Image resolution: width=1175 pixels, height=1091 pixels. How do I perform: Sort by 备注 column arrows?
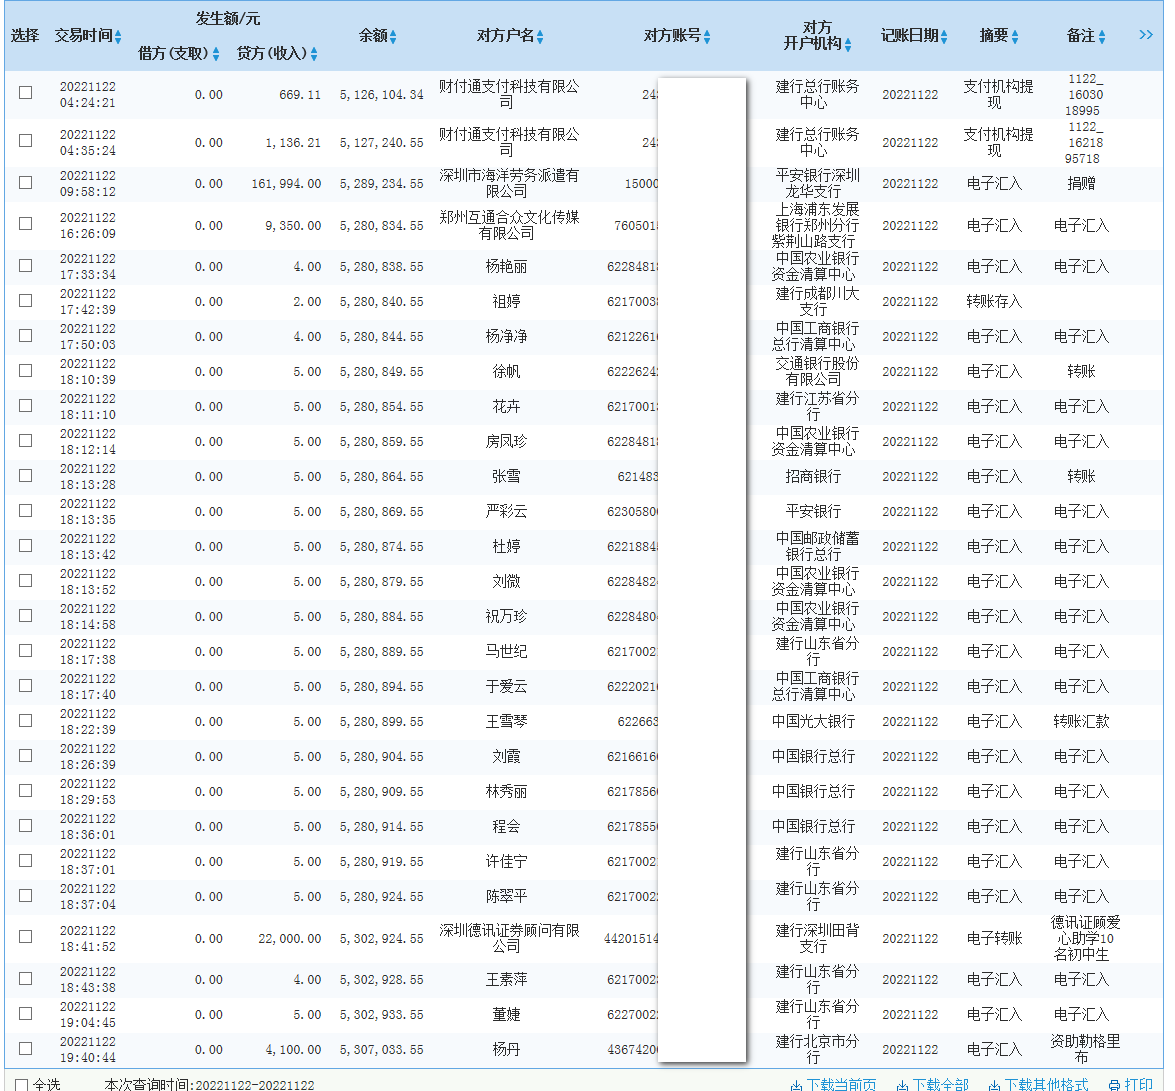tap(1102, 36)
